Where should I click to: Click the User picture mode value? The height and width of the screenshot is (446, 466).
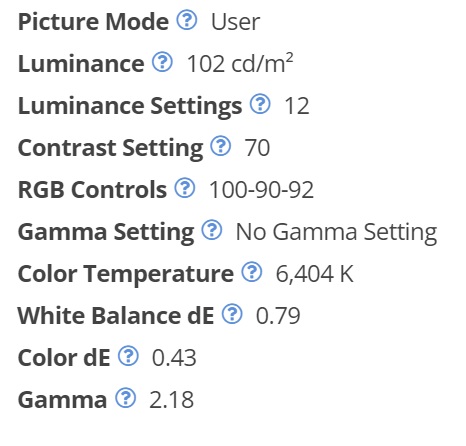(236, 22)
